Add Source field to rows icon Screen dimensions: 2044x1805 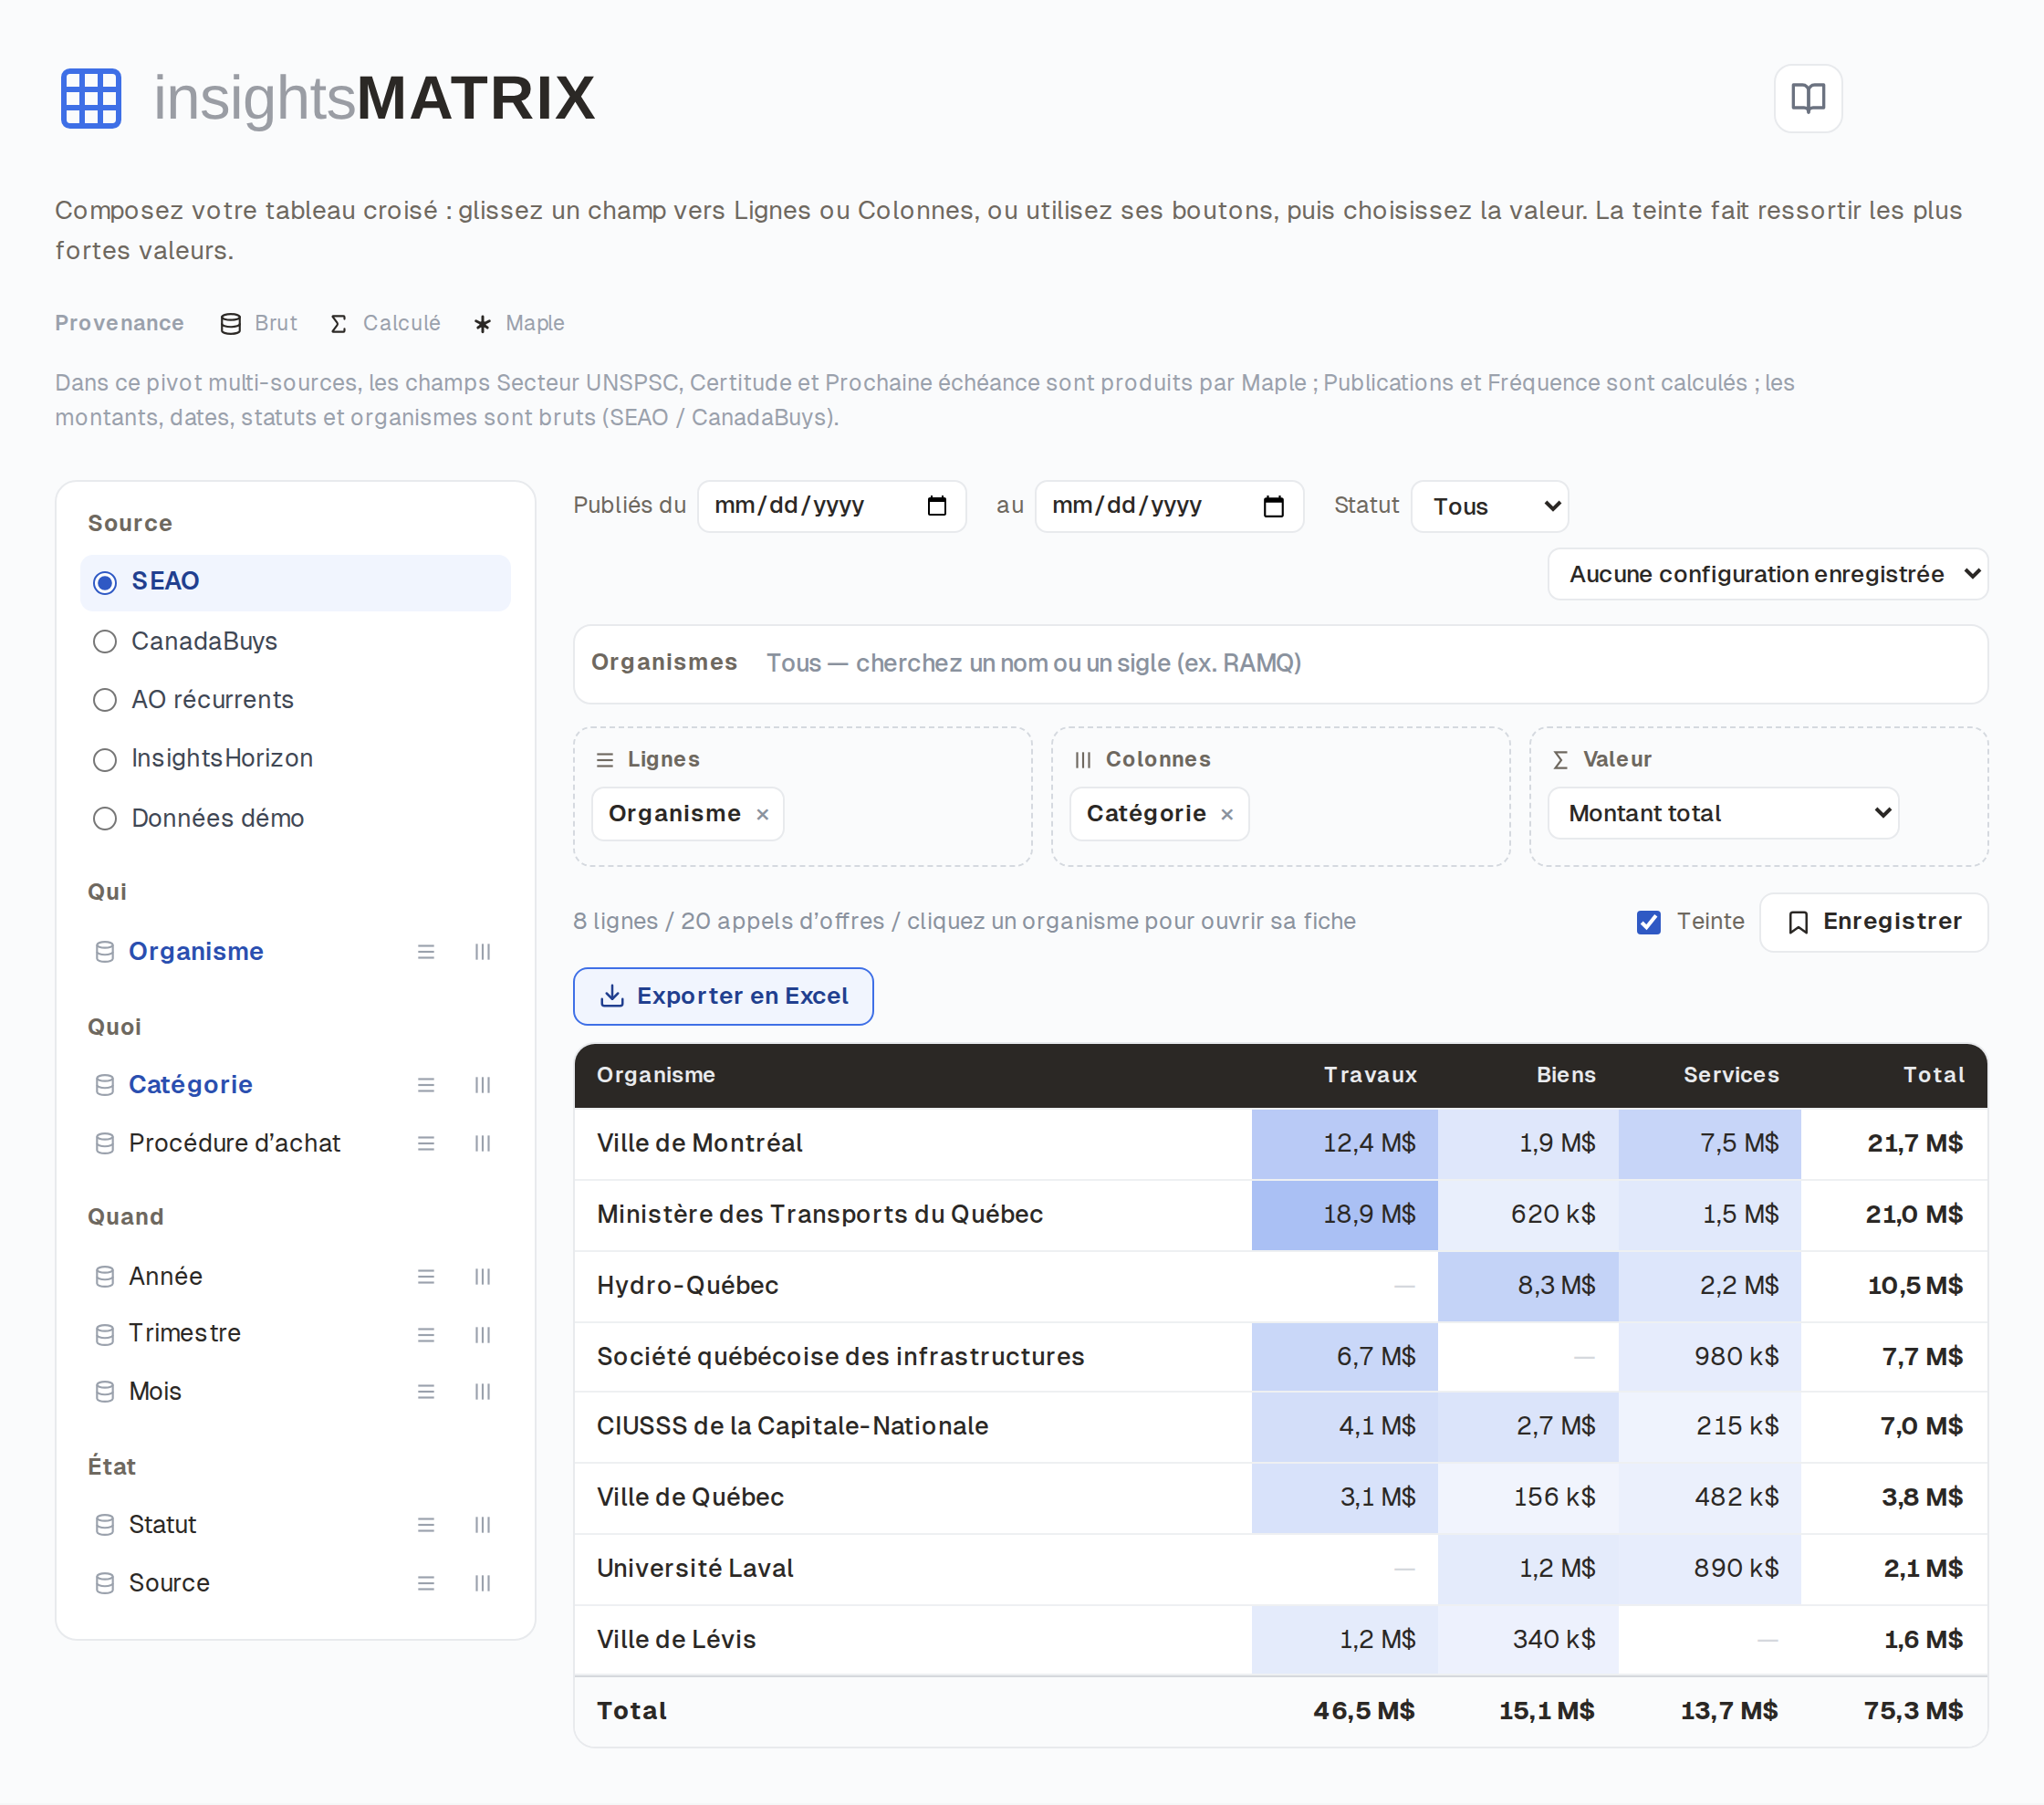coord(426,1582)
